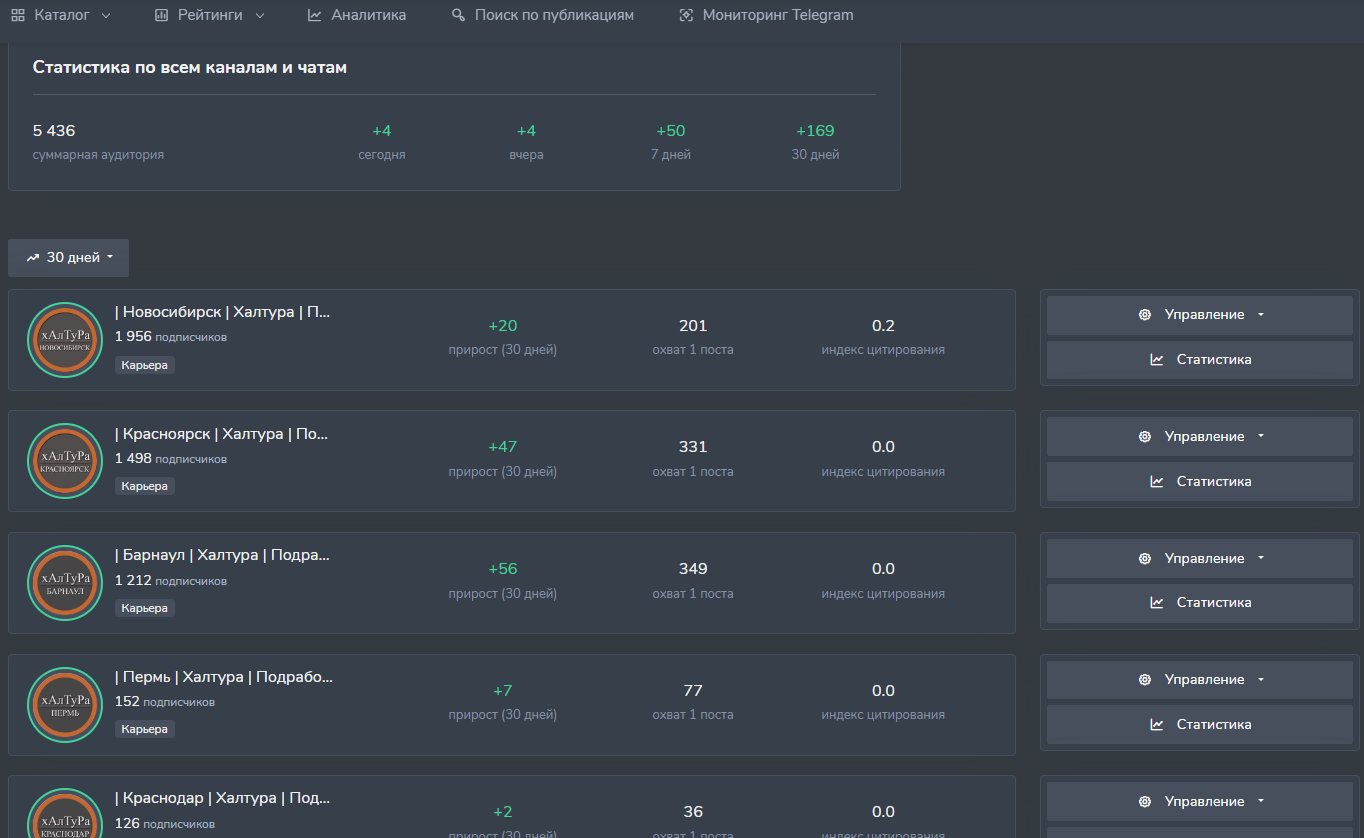The image size is (1364, 838).
Task: Expand Управление dropdown for Красноярск channel
Action: point(1200,437)
